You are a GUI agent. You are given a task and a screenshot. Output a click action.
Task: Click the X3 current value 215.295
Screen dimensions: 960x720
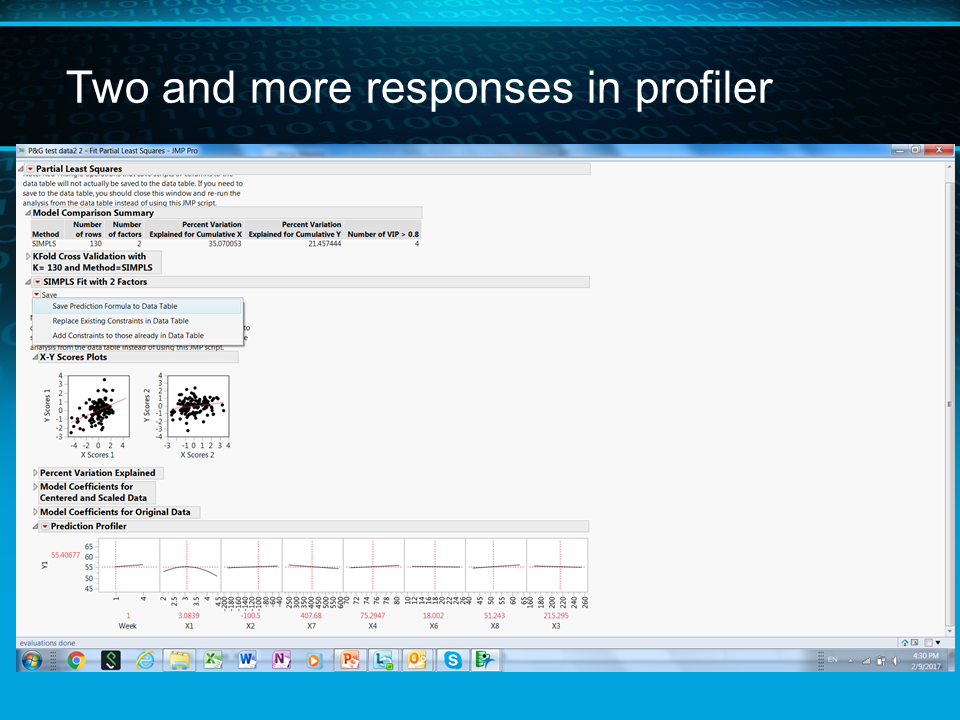point(555,616)
